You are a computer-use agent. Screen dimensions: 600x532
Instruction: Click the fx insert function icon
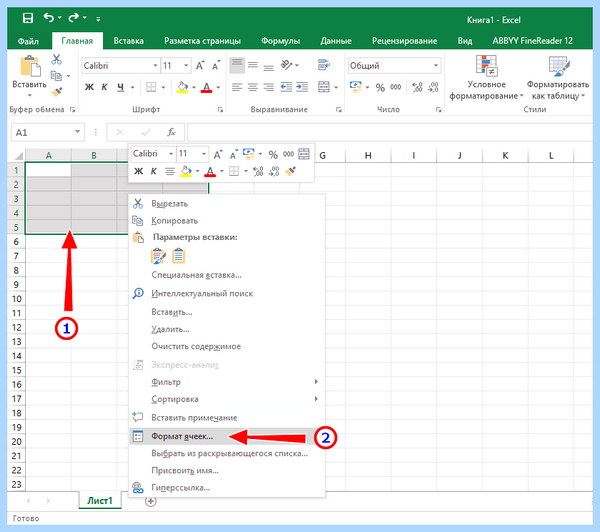coord(171,132)
